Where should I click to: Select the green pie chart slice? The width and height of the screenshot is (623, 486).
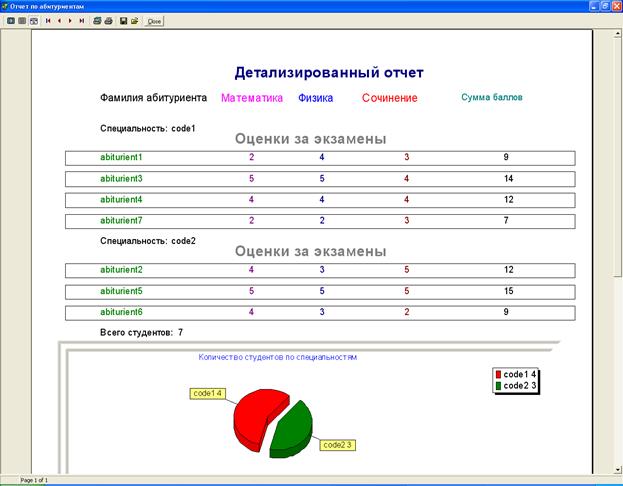point(290,428)
